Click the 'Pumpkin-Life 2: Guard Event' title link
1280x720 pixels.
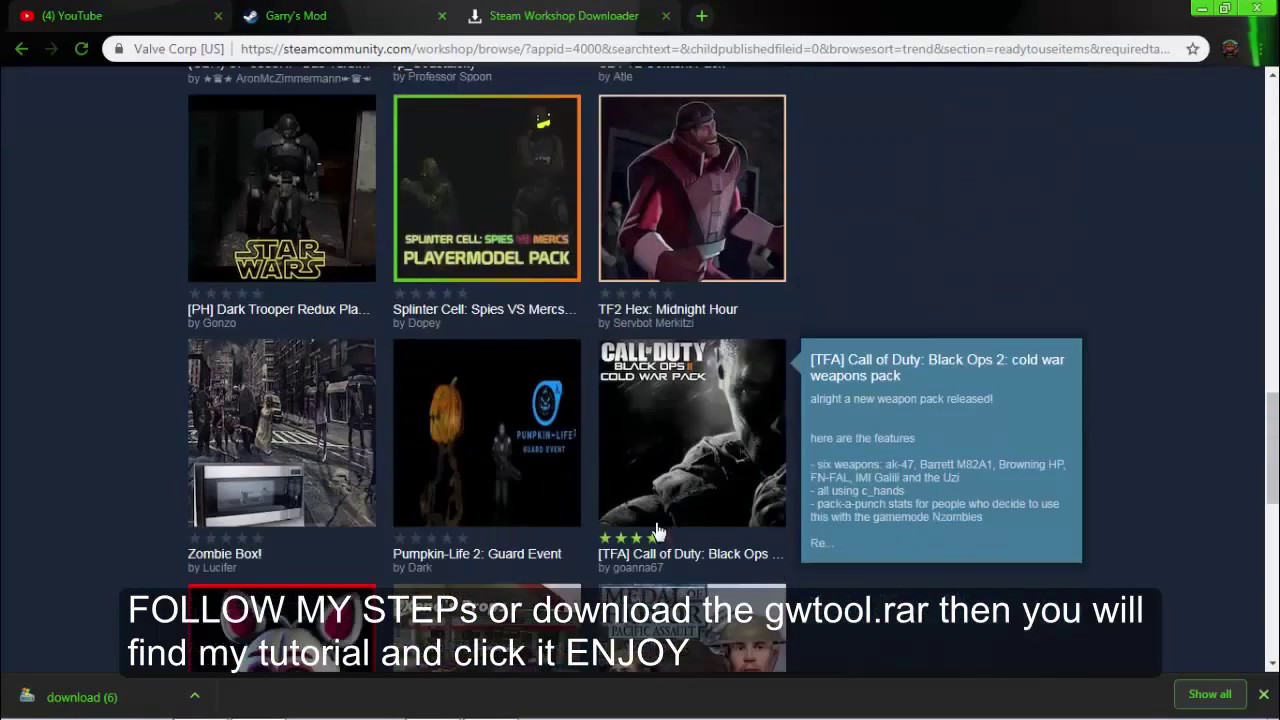pyautogui.click(x=477, y=553)
